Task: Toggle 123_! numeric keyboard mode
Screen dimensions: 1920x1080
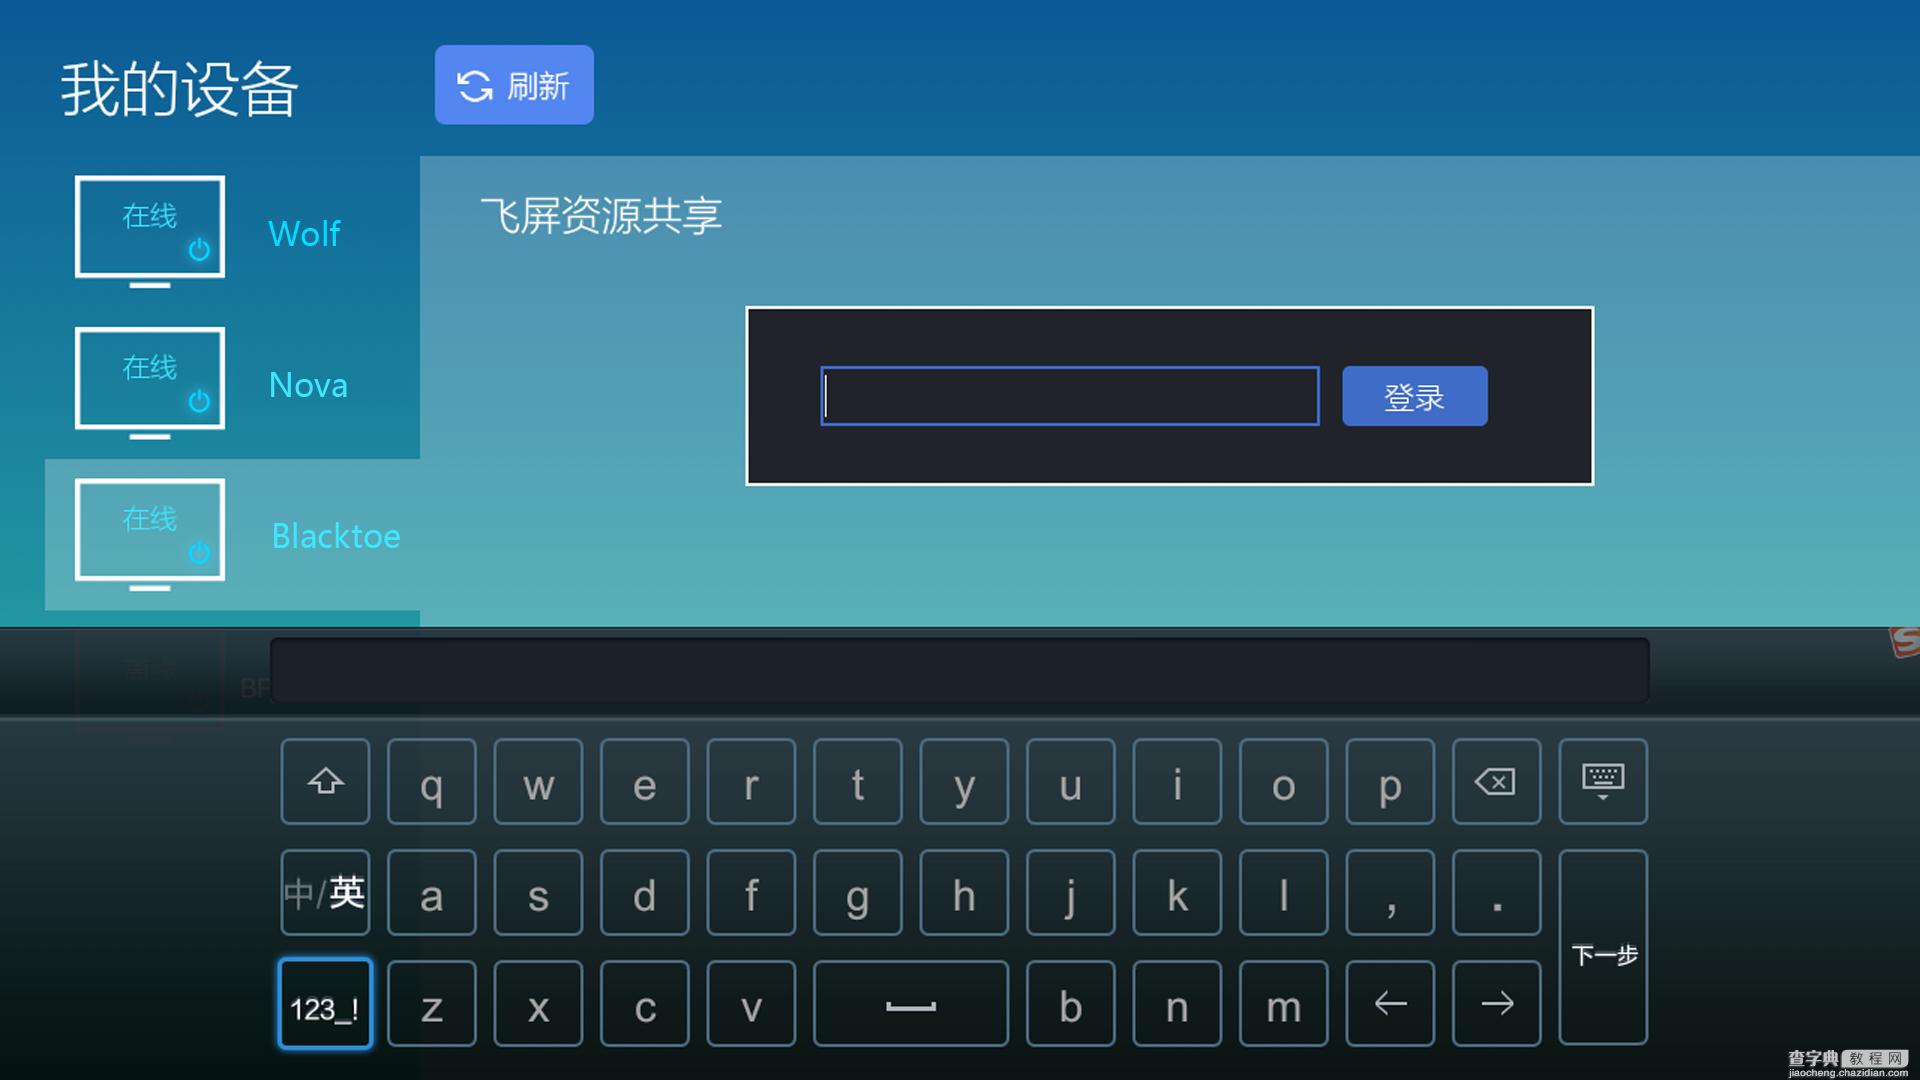Action: coord(324,1006)
